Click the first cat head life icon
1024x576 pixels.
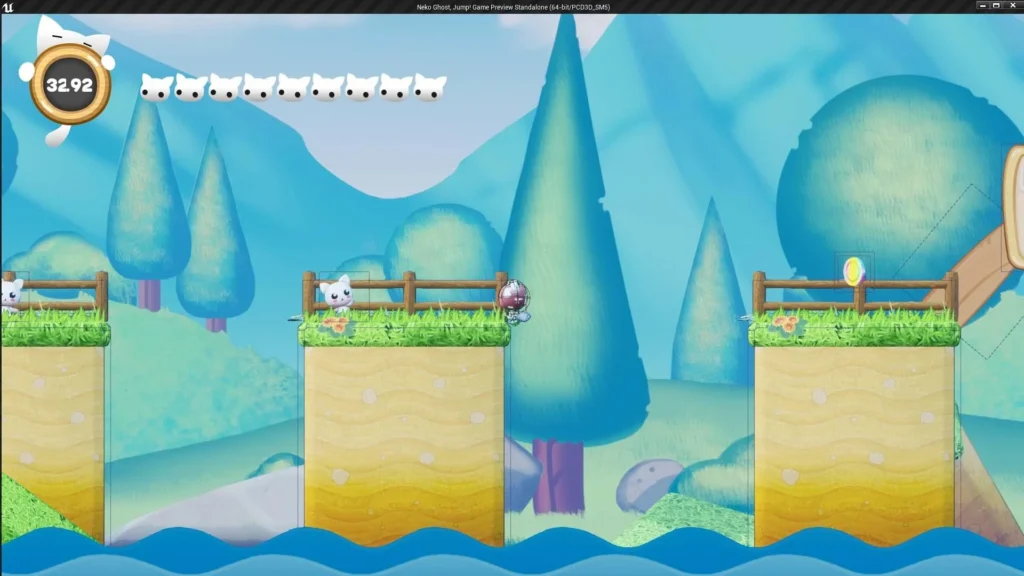(x=156, y=88)
